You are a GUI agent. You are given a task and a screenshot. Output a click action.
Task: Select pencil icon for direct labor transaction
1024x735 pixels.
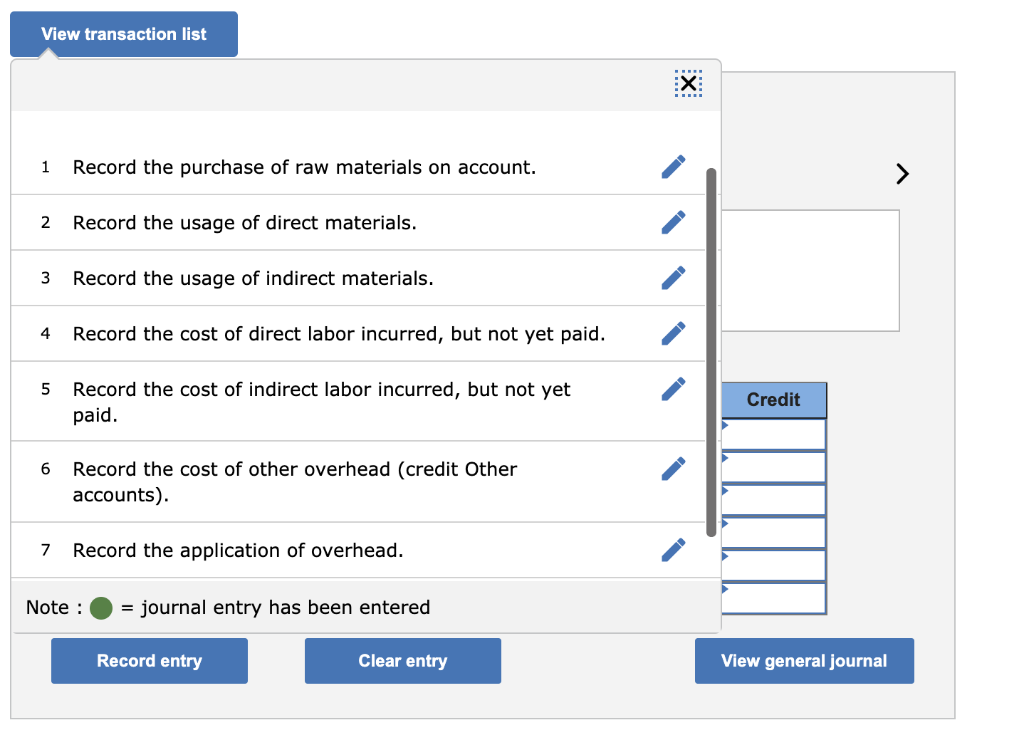[673, 333]
